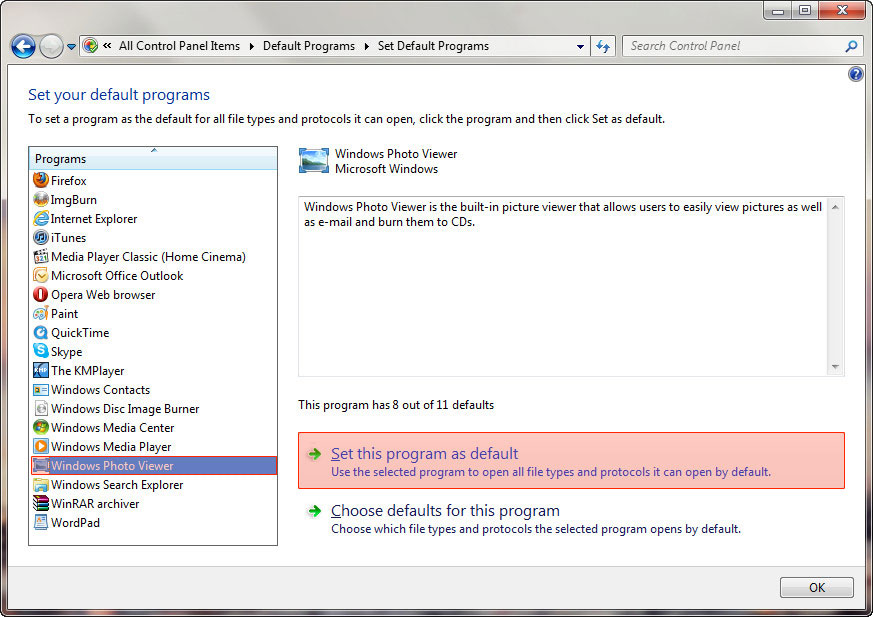The width and height of the screenshot is (873, 617).
Task: Open Control Panel help via question mark
Action: coord(856,74)
